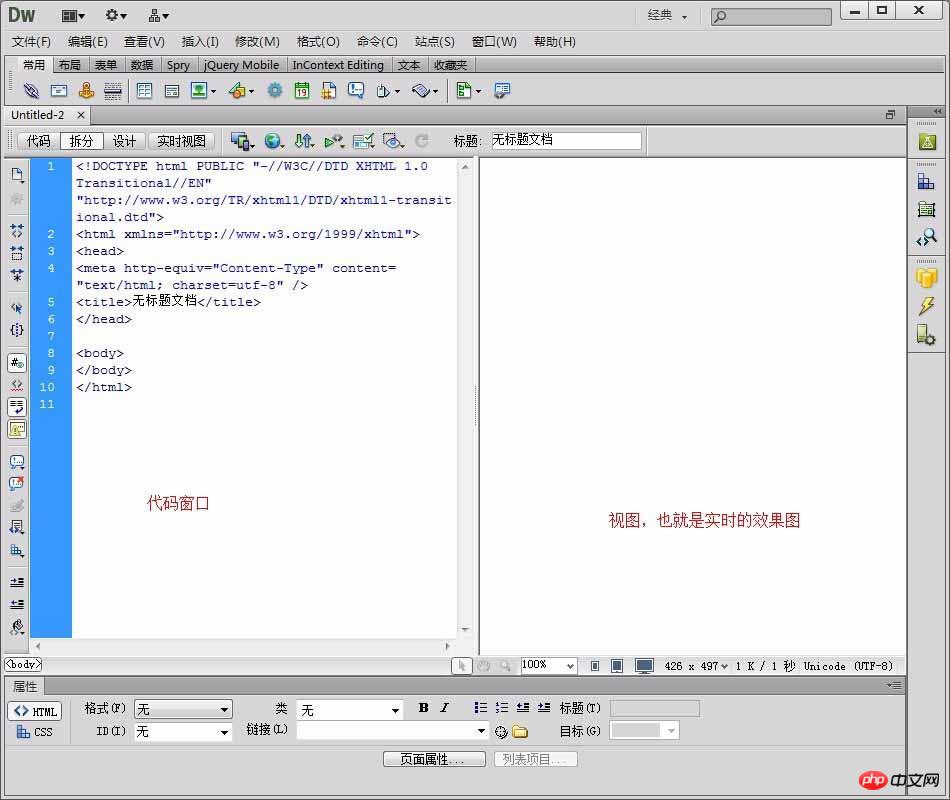Switch to Split view mode
The image size is (950, 800).
pyautogui.click(x=81, y=141)
